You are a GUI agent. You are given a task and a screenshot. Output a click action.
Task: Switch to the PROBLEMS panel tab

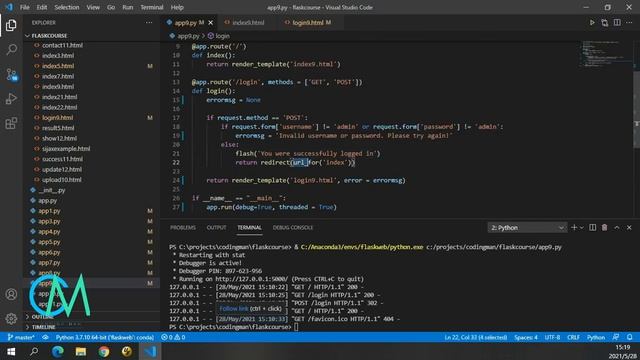coord(183,227)
